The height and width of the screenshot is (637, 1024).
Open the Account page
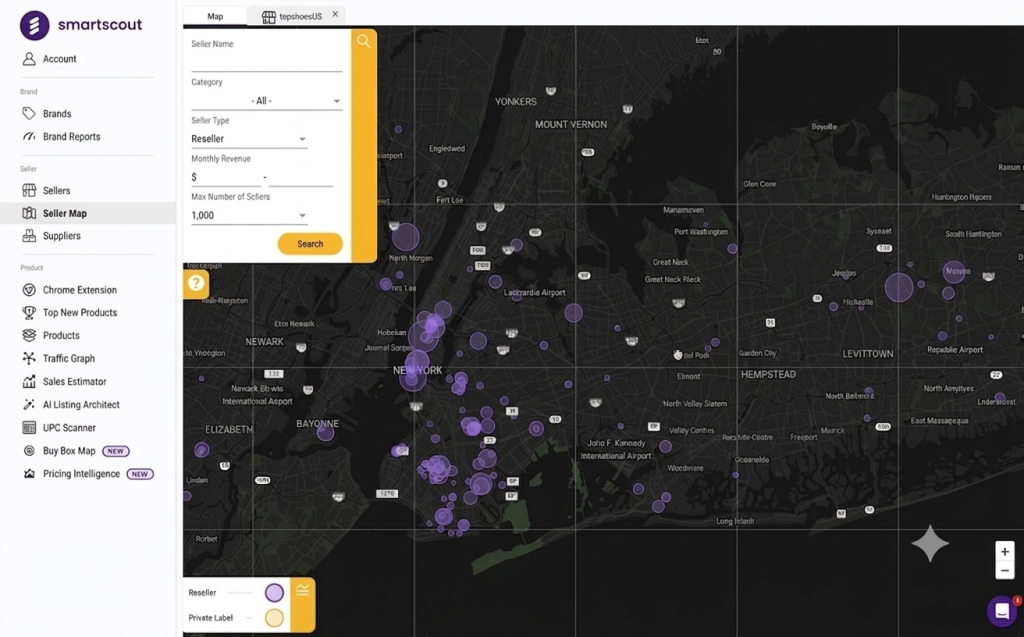click(59, 59)
